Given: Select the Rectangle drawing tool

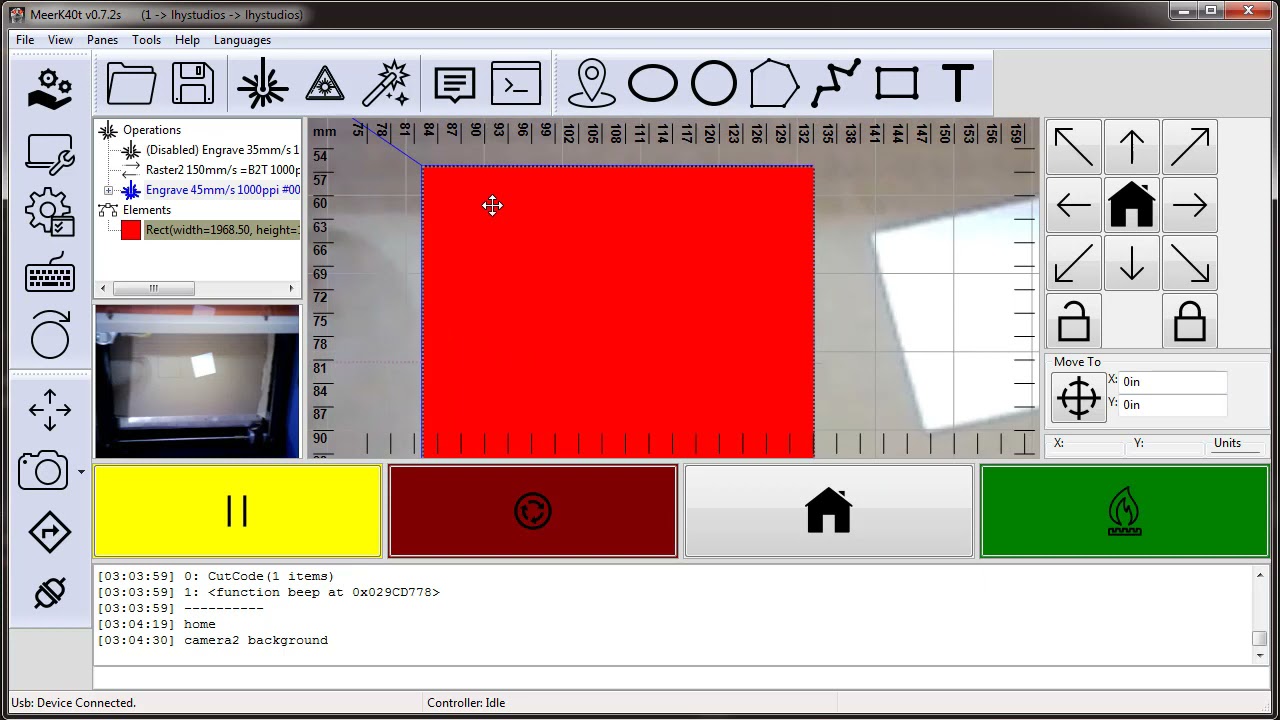Looking at the screenshot, I should pyautogui.click(x=897, y=84).
